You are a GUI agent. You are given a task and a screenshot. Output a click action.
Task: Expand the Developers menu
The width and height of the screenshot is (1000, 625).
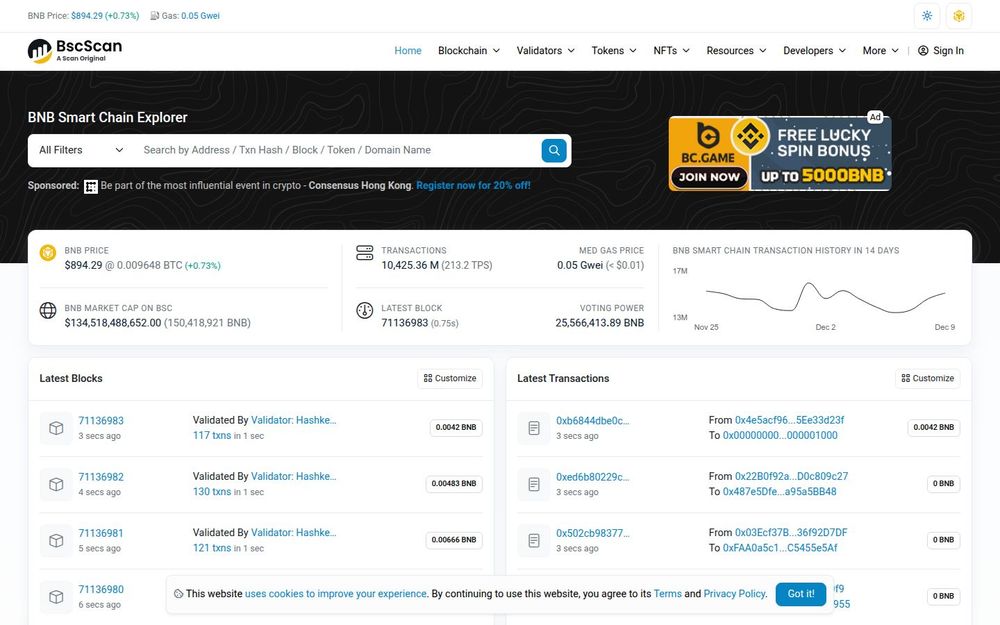[814, 50]
